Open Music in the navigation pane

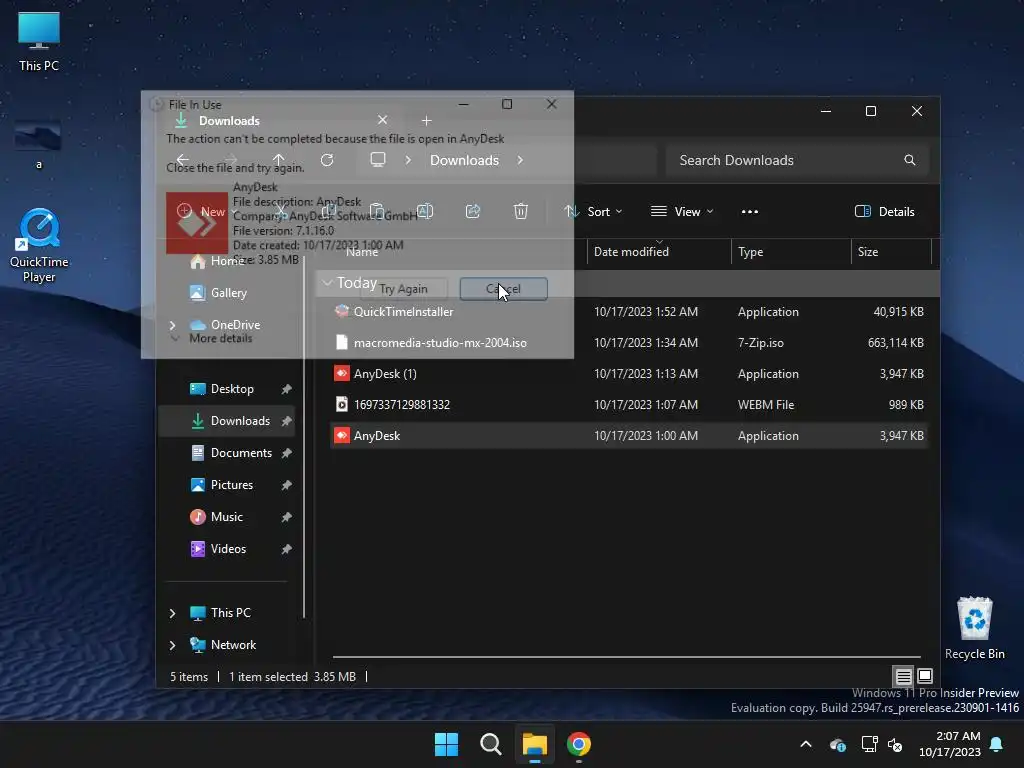(227, 517)
